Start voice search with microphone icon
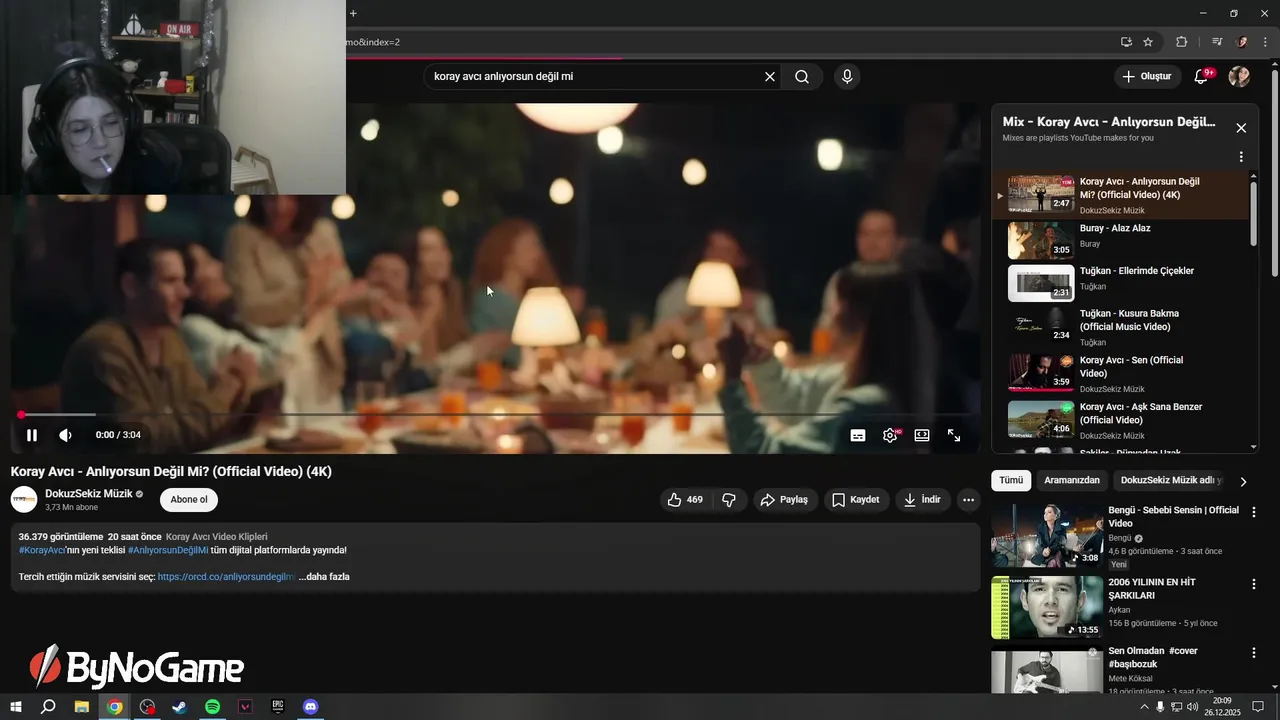1280x720 pixels. (847, 77)
